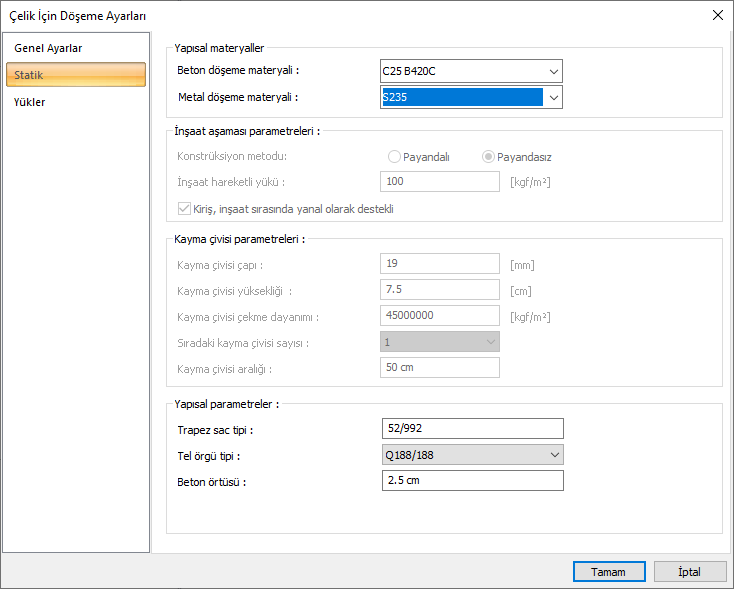Toggle the Kiriş yanal olarak destekli checkbox
Image resolution: width=734 pixels, height=589 pixels.
pyautogui.click(x=184, y=209)
